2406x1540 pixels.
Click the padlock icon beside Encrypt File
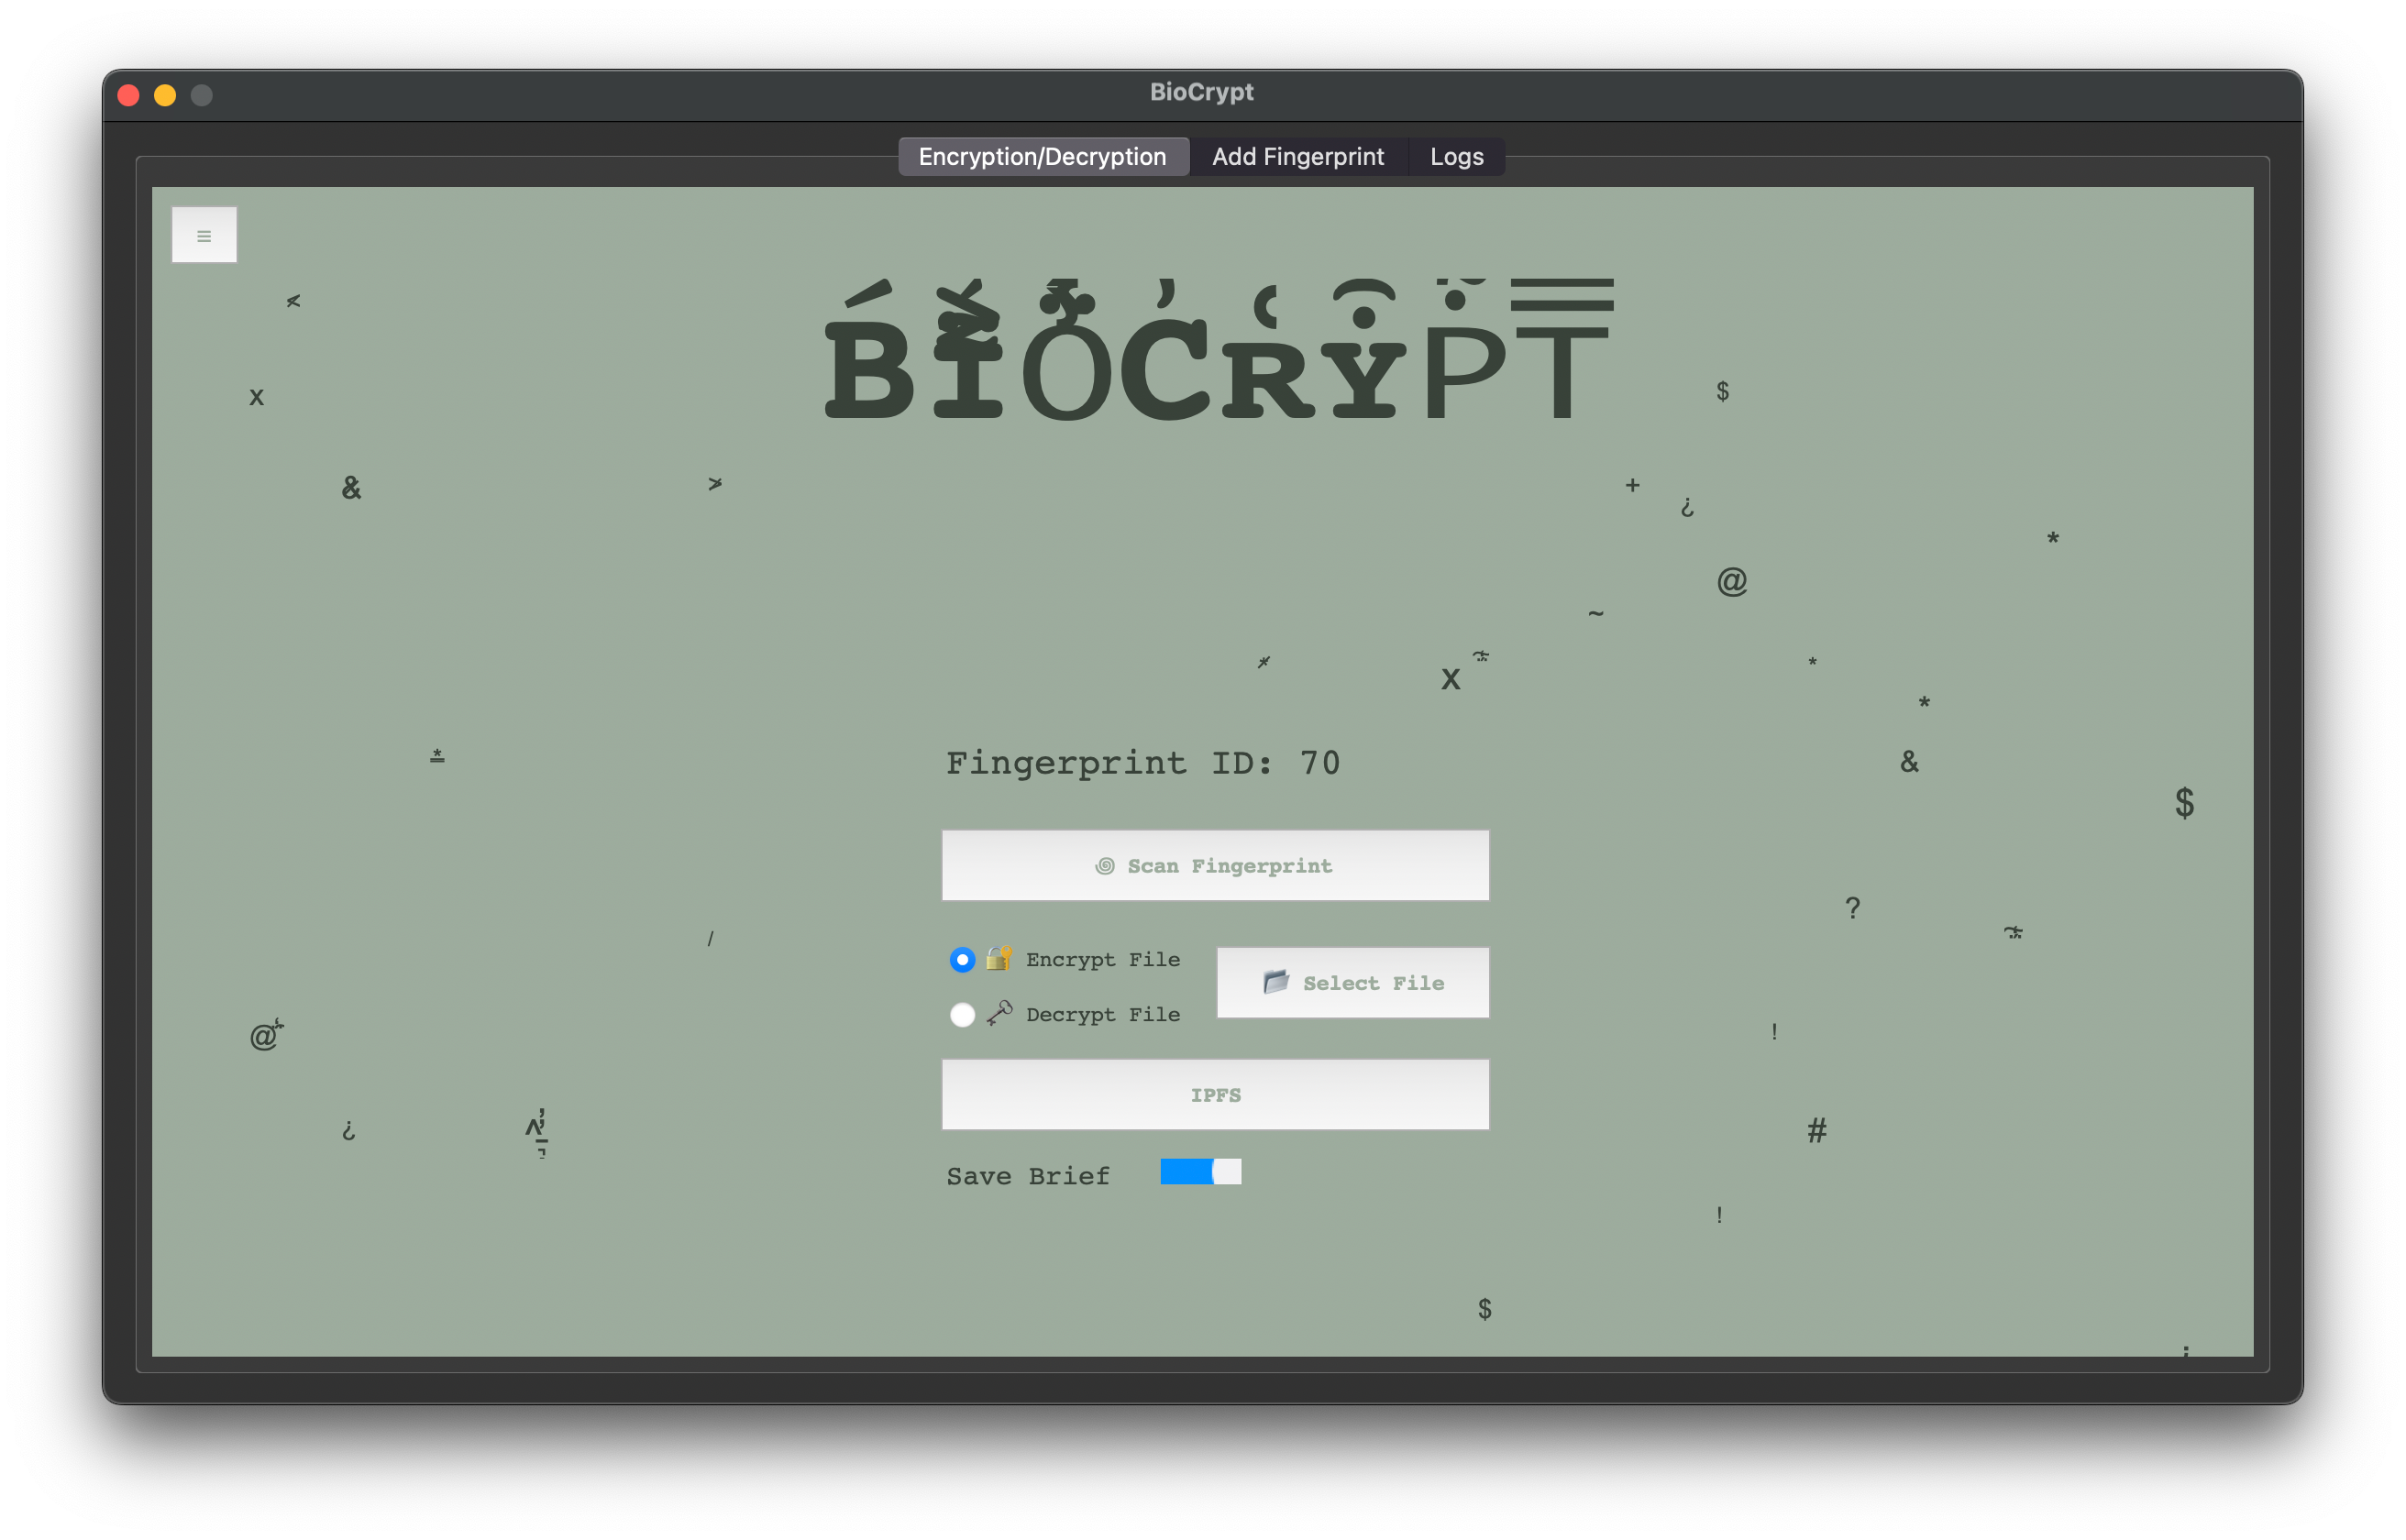998,959
